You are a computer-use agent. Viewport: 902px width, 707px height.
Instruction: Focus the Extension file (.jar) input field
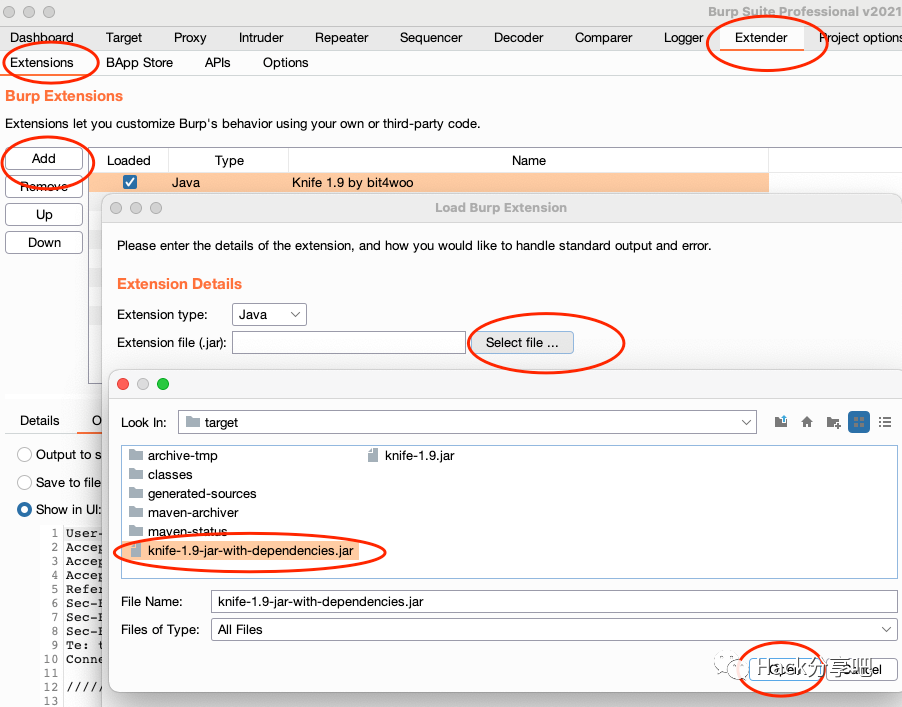[349, 343]
